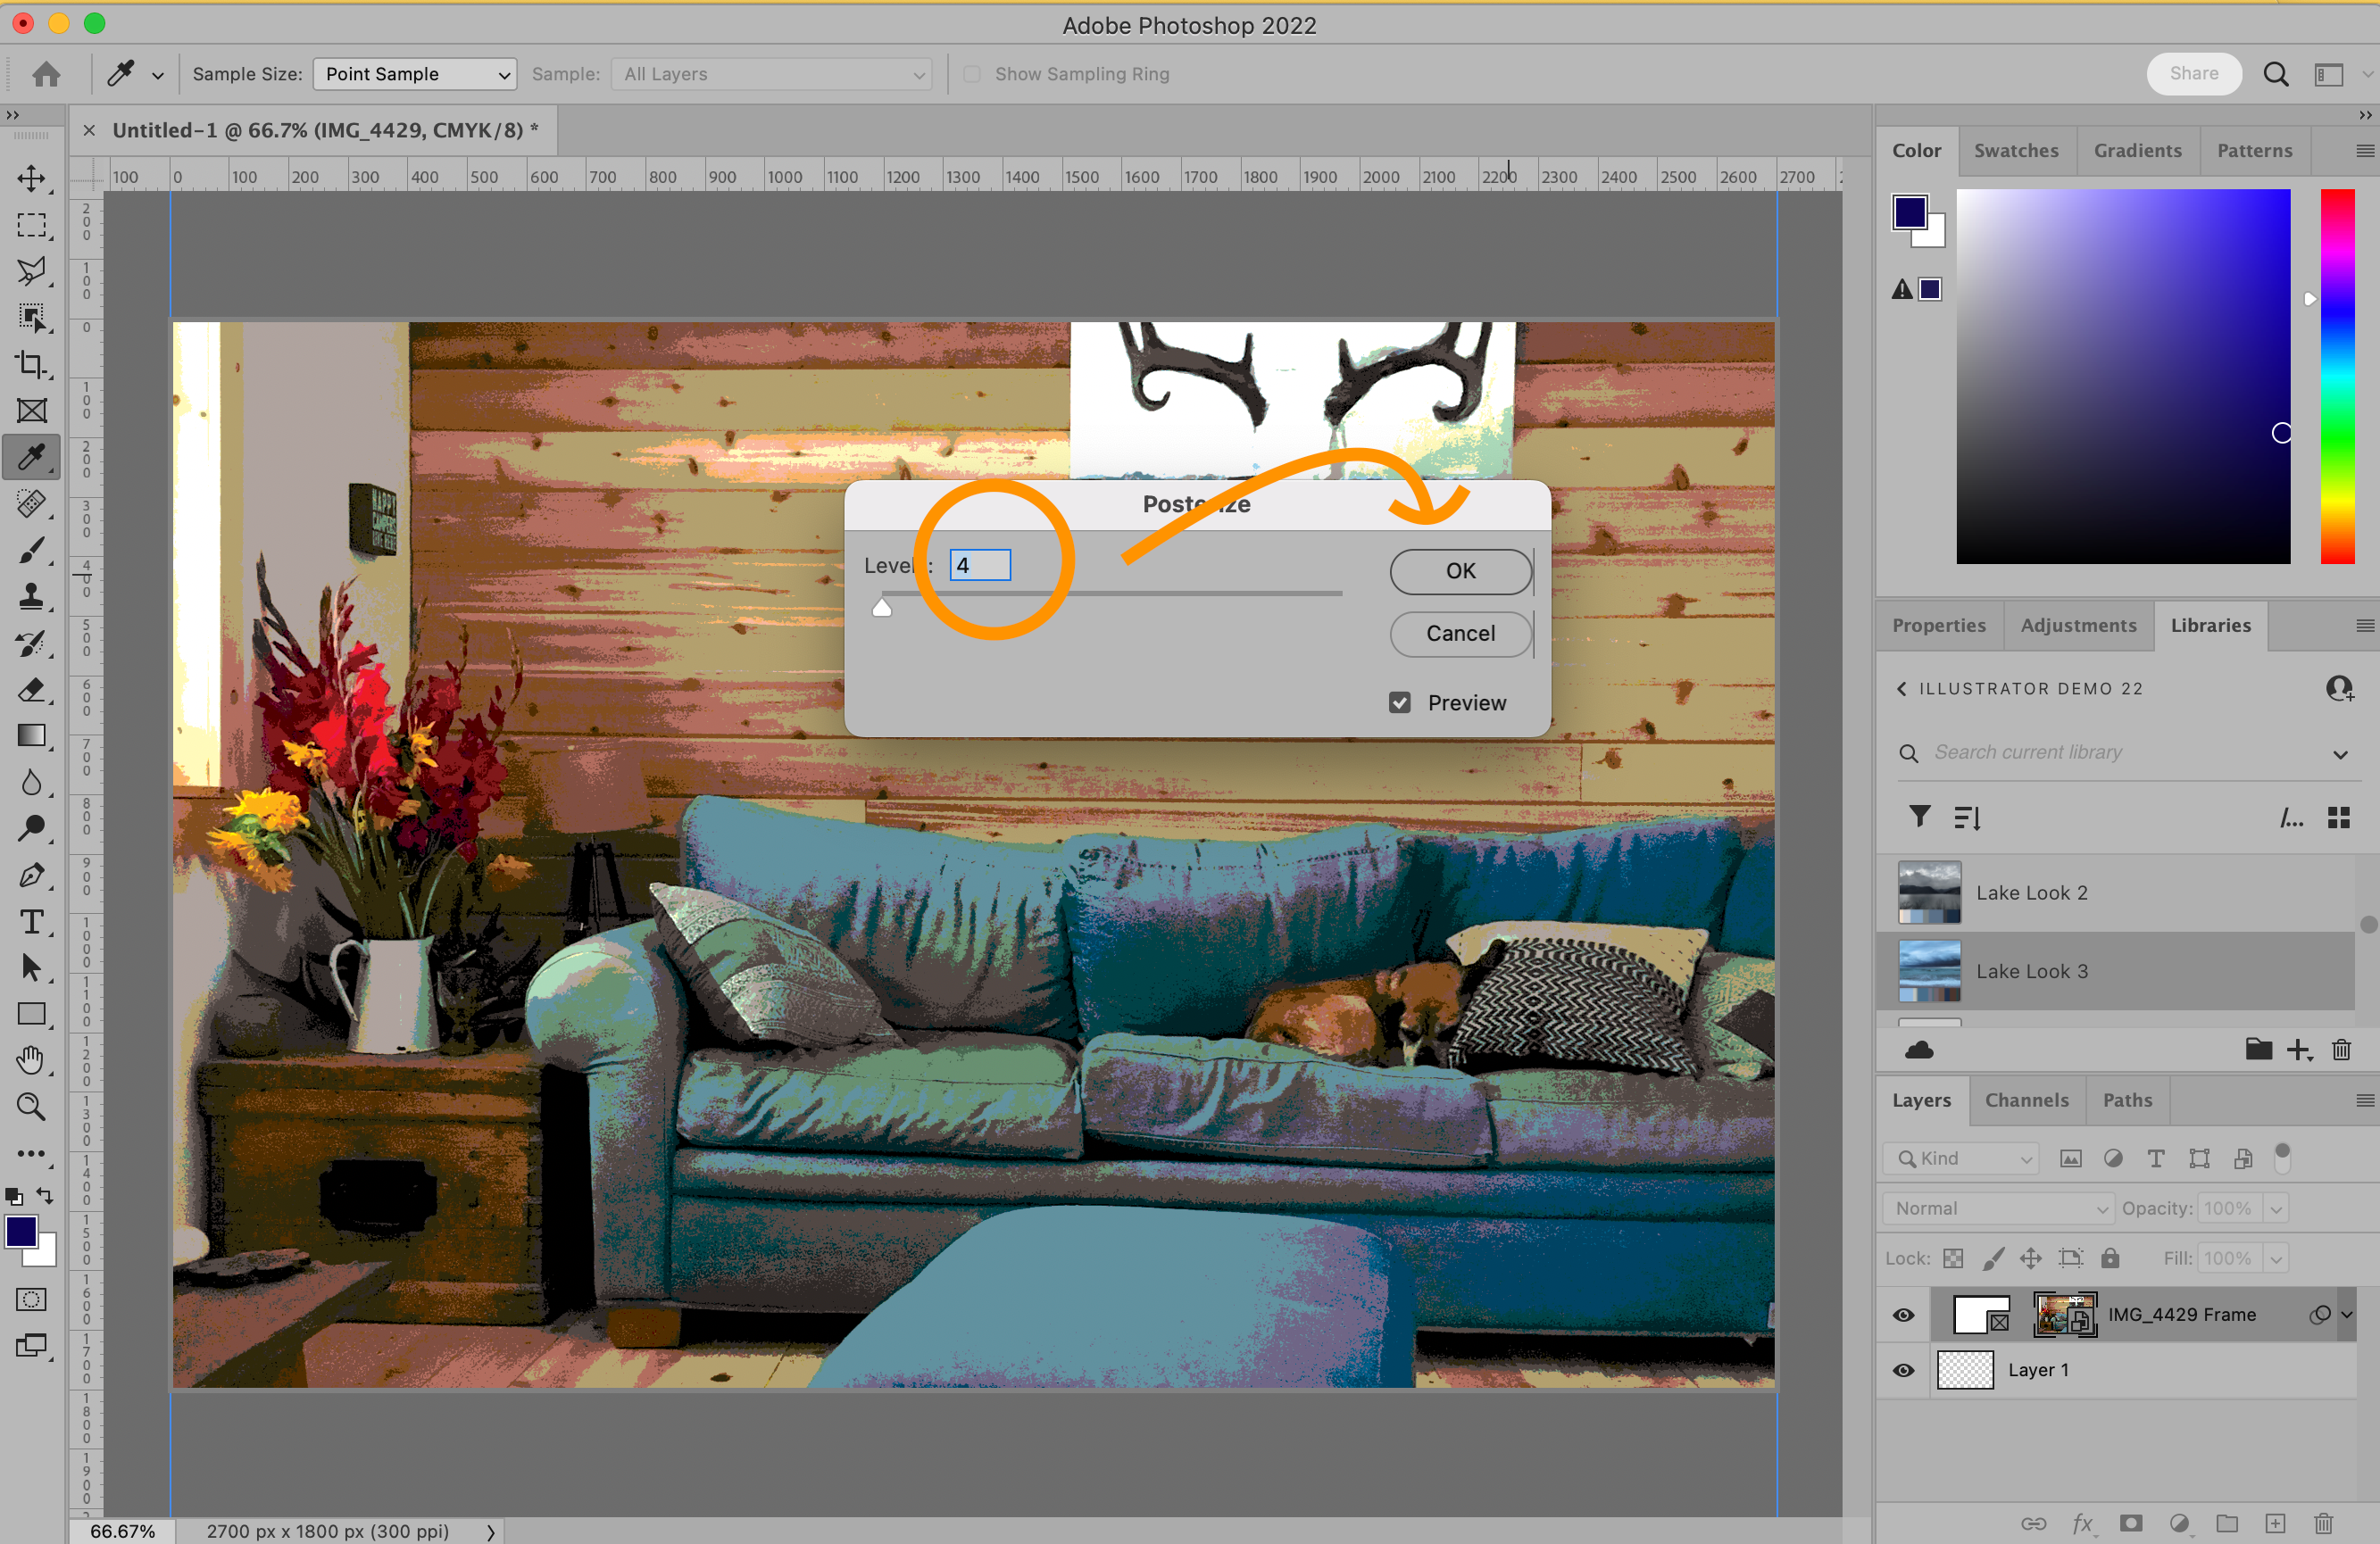
Task: Uncheck the Preview checkbox in Posterize
Action: point(1400,703)
